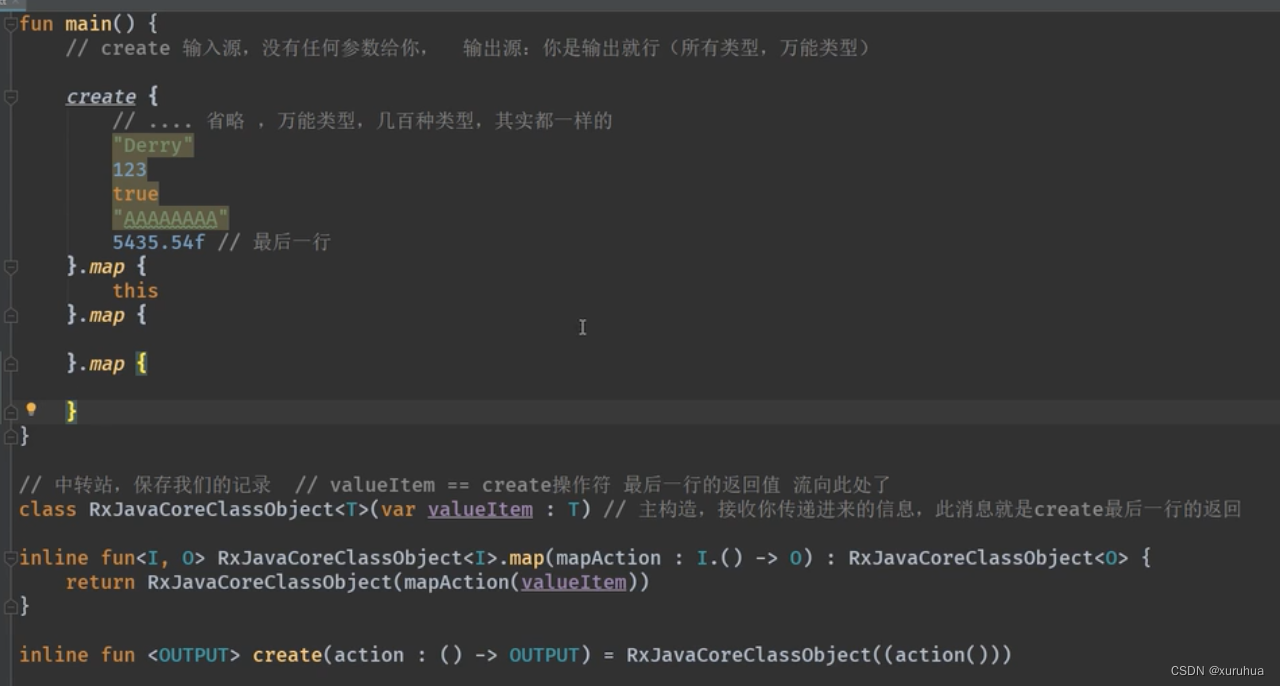Collapse the create { block fold marker
The width and height of the screenshot is (1280, 686).
point(10,97)
